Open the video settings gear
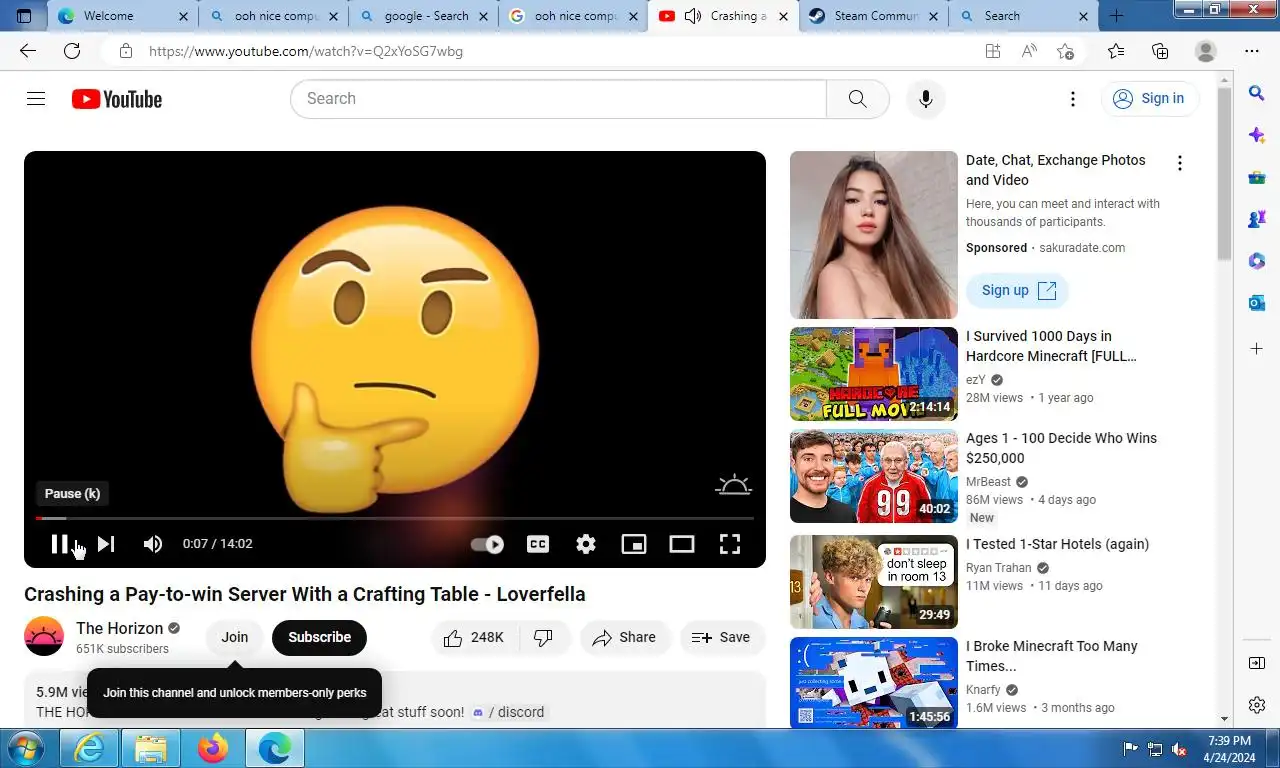 point(586,544)
